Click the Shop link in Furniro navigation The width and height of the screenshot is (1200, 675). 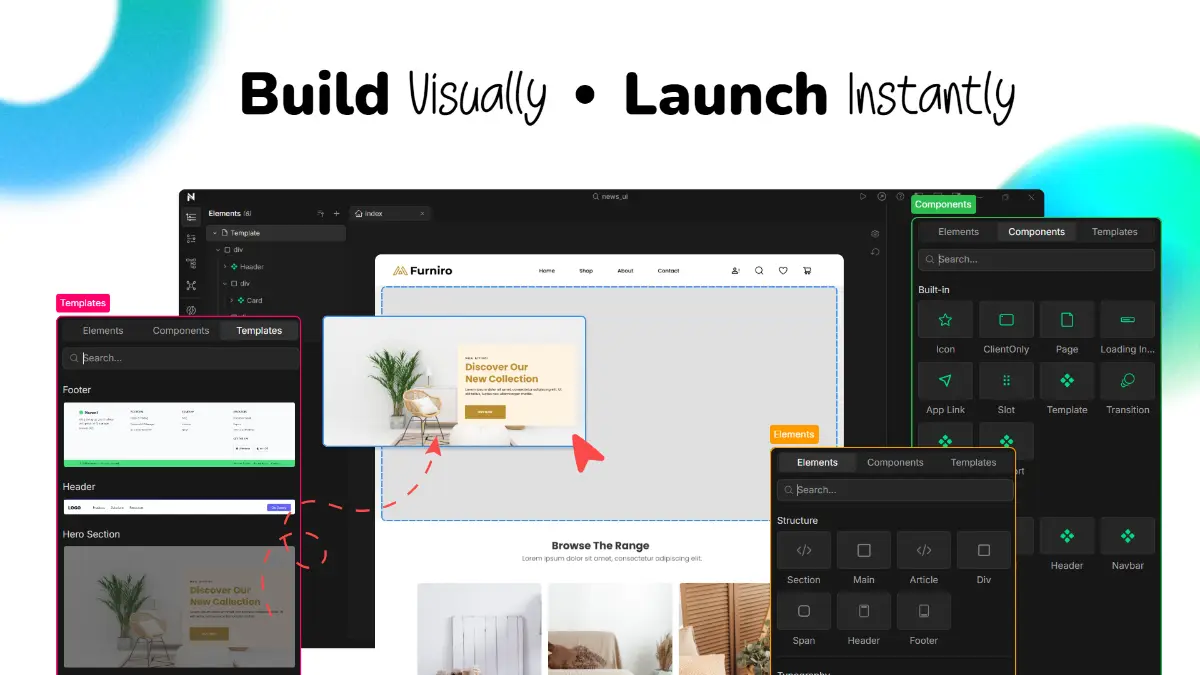[x=586, y=271]
